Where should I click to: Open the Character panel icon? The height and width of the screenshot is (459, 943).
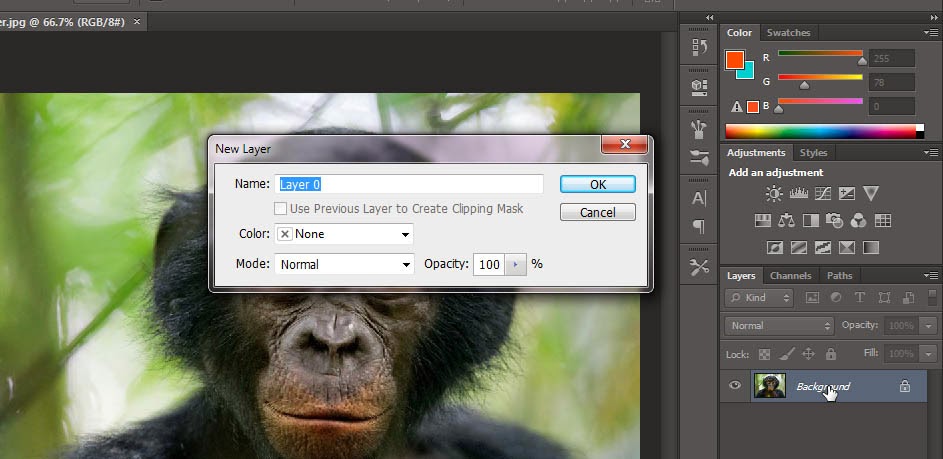699,198
